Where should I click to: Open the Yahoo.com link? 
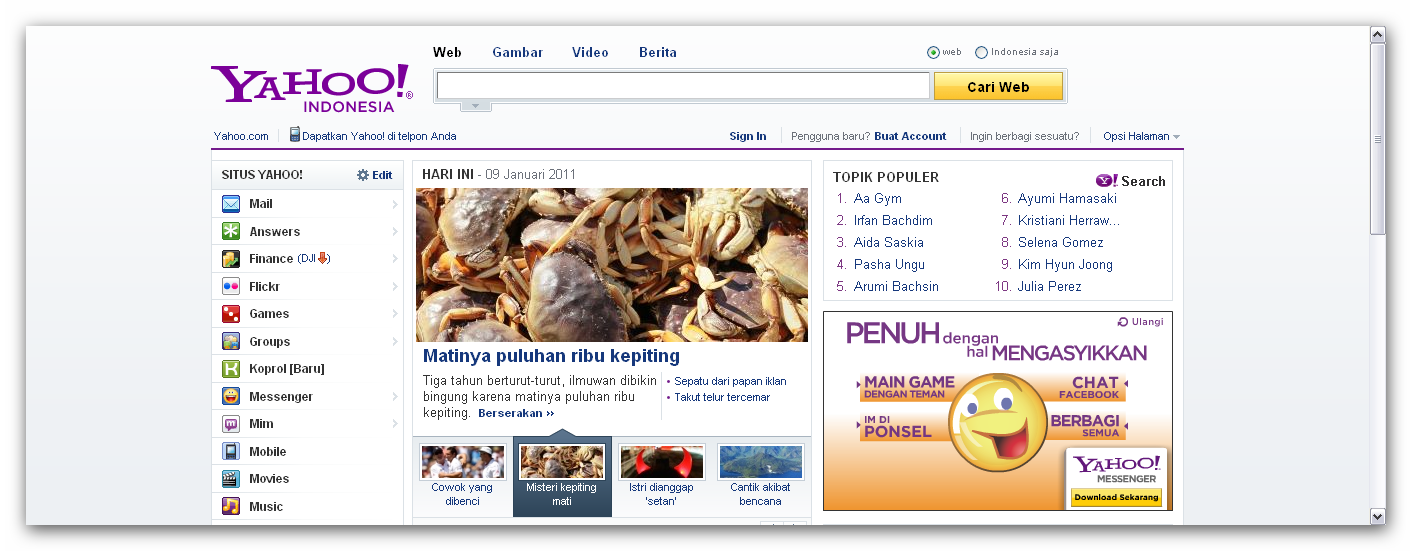pyautogui.click(x=241, y=136)
